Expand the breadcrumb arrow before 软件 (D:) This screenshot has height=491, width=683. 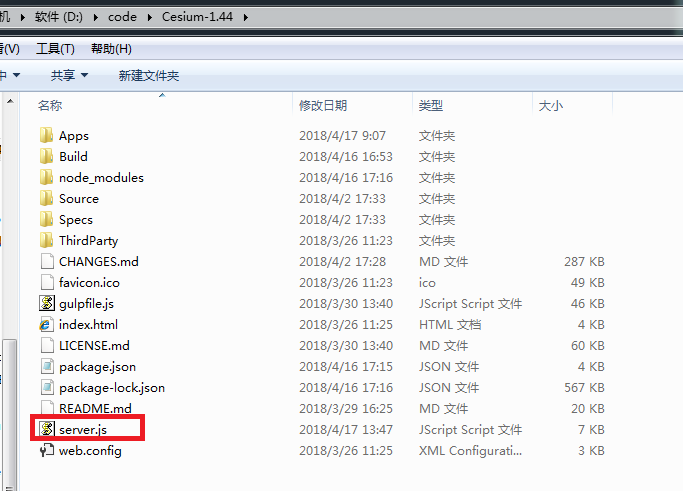coord(22,17)
